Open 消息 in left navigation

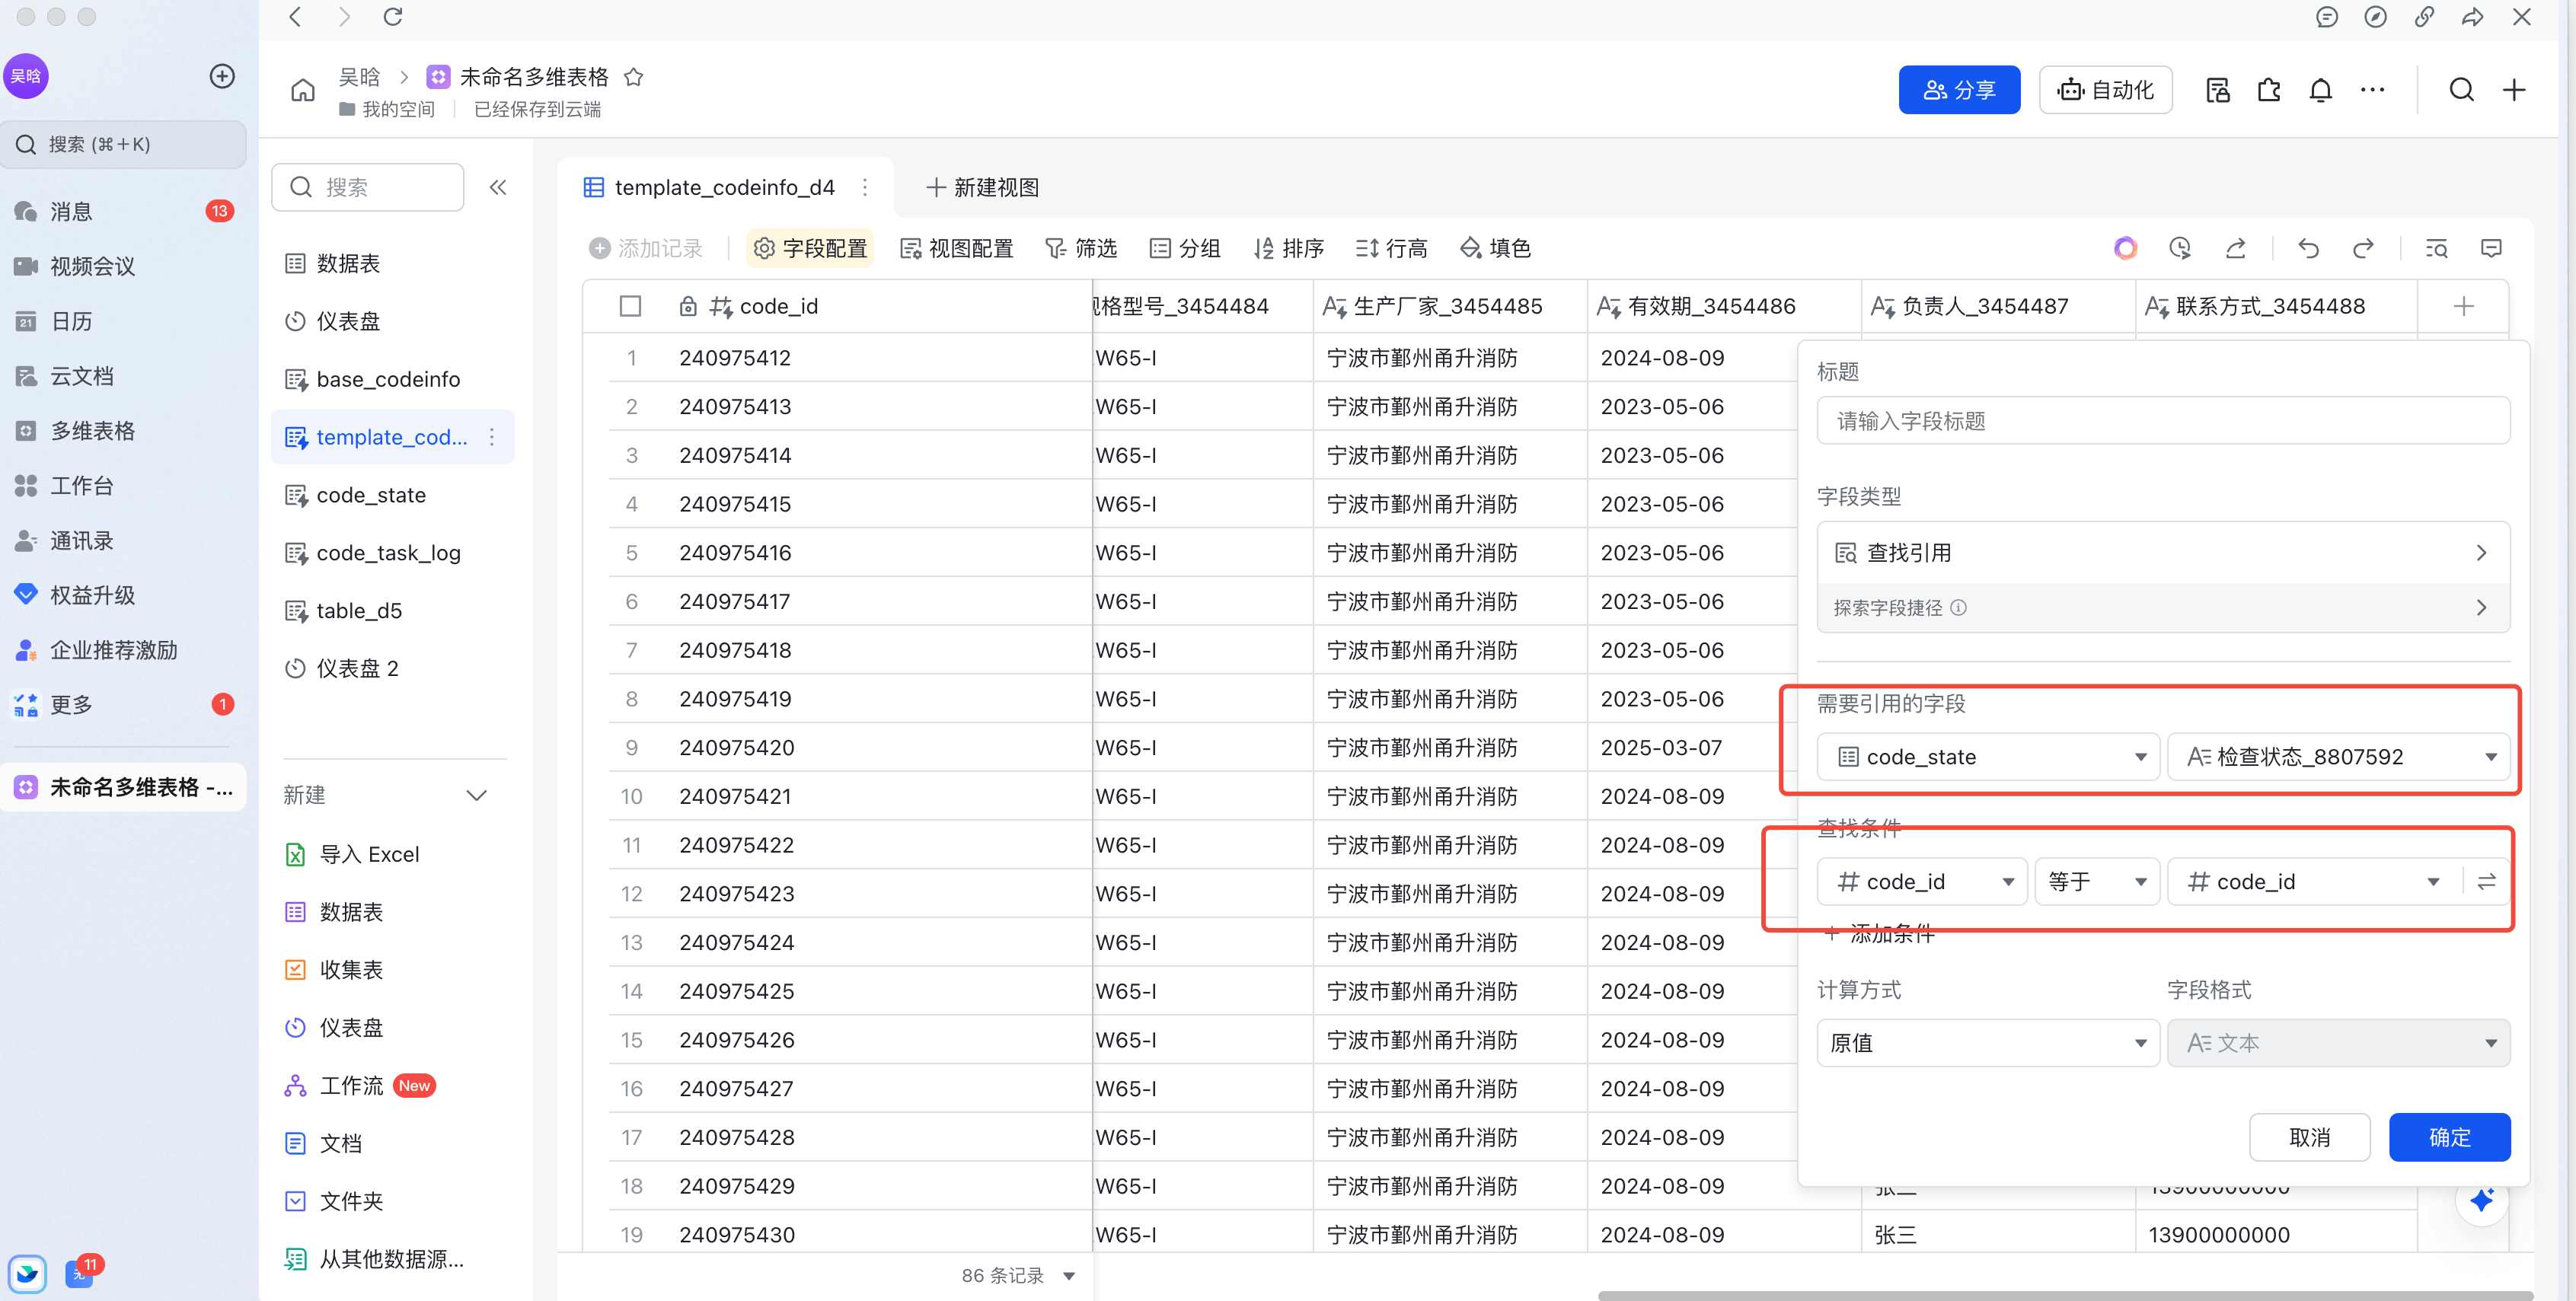[124, 211]
